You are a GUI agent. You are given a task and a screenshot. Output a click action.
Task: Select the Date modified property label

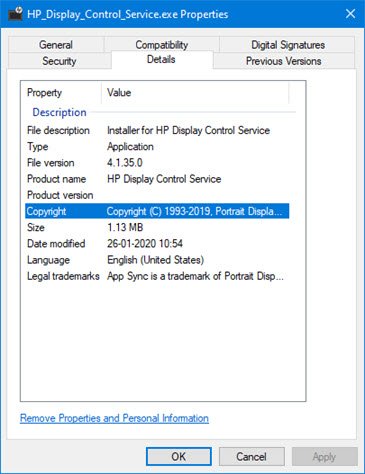[56, 244]
